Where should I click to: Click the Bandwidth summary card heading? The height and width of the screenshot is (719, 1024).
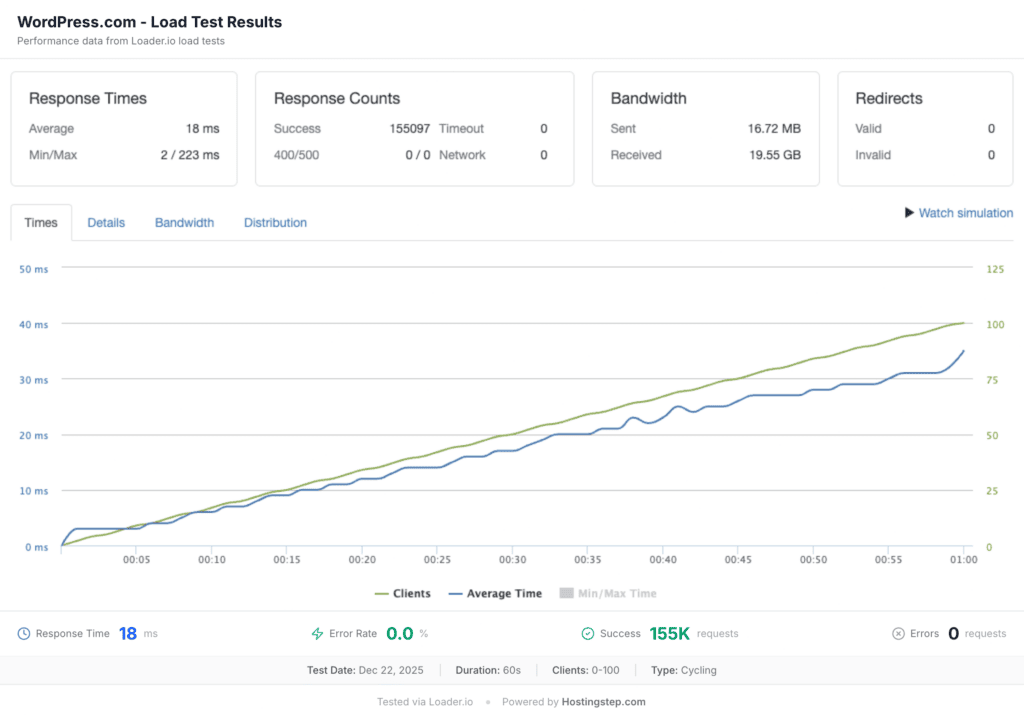(x=648, y=98)
